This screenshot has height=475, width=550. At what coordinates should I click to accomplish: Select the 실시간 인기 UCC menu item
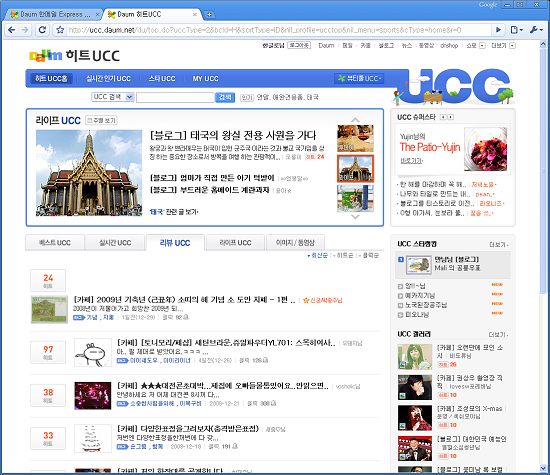[108, 79]
